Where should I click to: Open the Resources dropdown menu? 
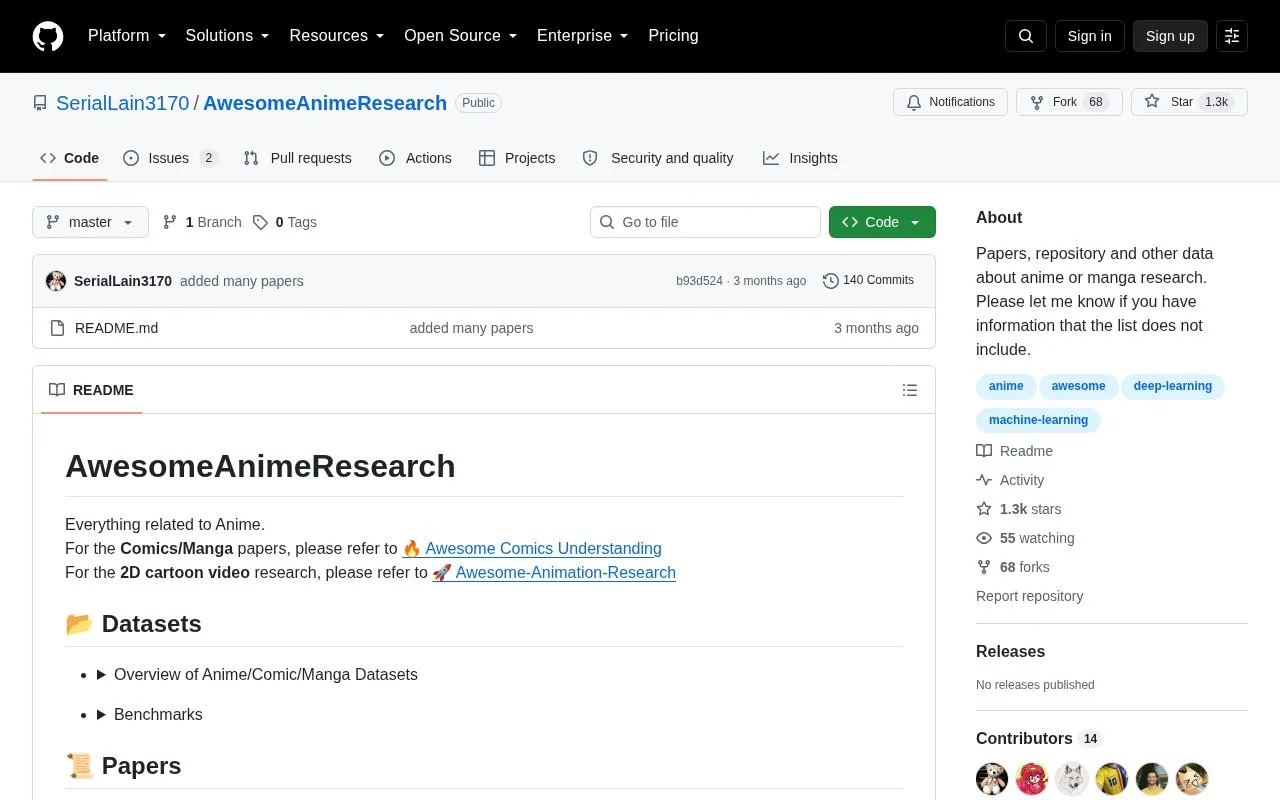click(337, 36)
